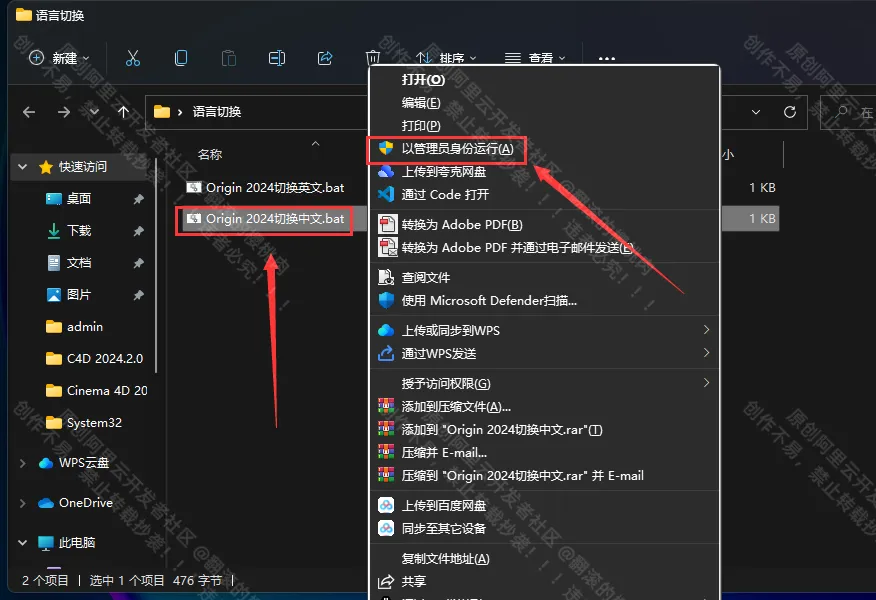Viewport: 876px width, 600px height.
Task: Open the Downloads (下载) quick access item
Action: coord(78,231)
